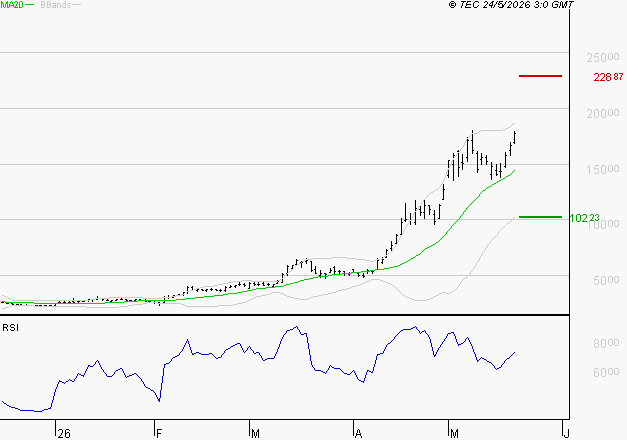Click the TEC 24/5/2026 timestamp text
The width and height of the screenshot is (627, 440).
511,4
